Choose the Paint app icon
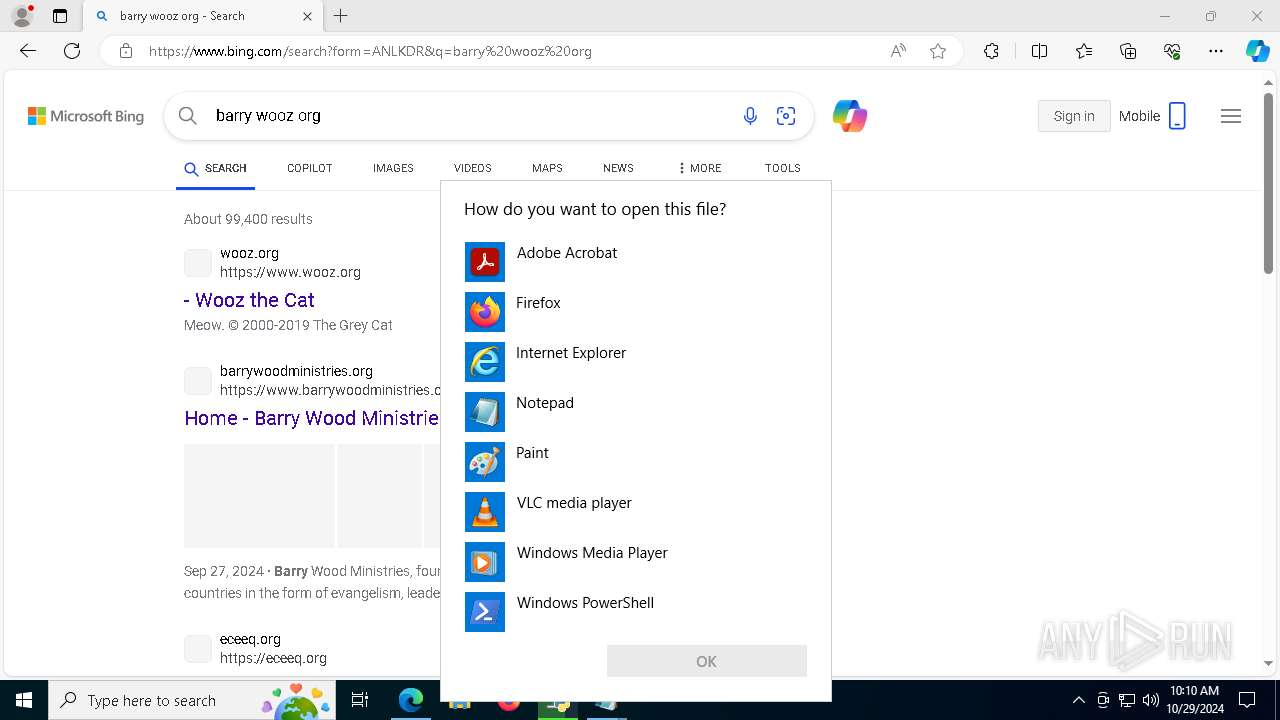The height and width of the screenshot is (720, 1280). tap(485, 462)
